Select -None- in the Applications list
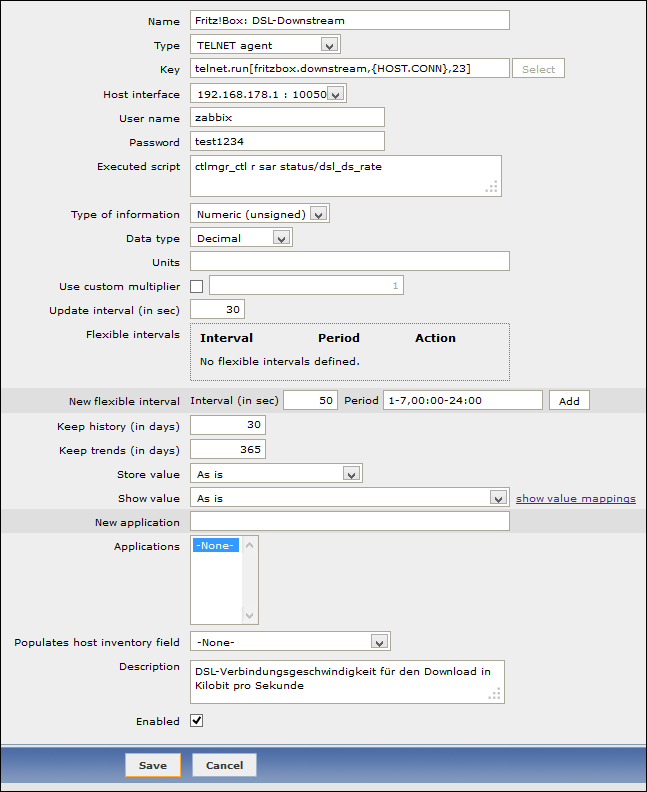647x792 pixels. (x=216, y=546)
